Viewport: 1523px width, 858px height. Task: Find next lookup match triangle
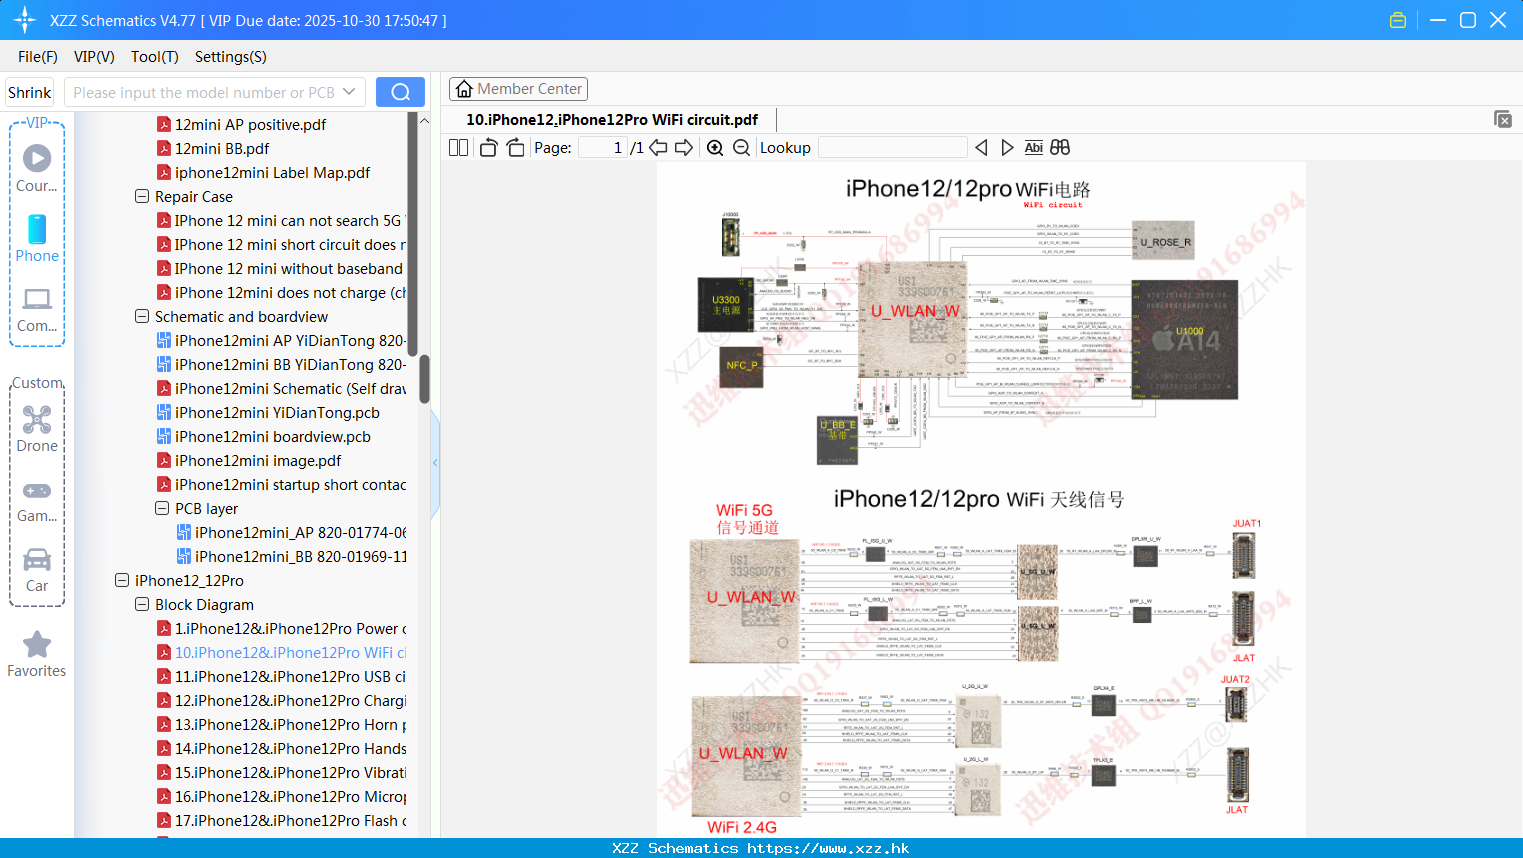[1007, 148]
